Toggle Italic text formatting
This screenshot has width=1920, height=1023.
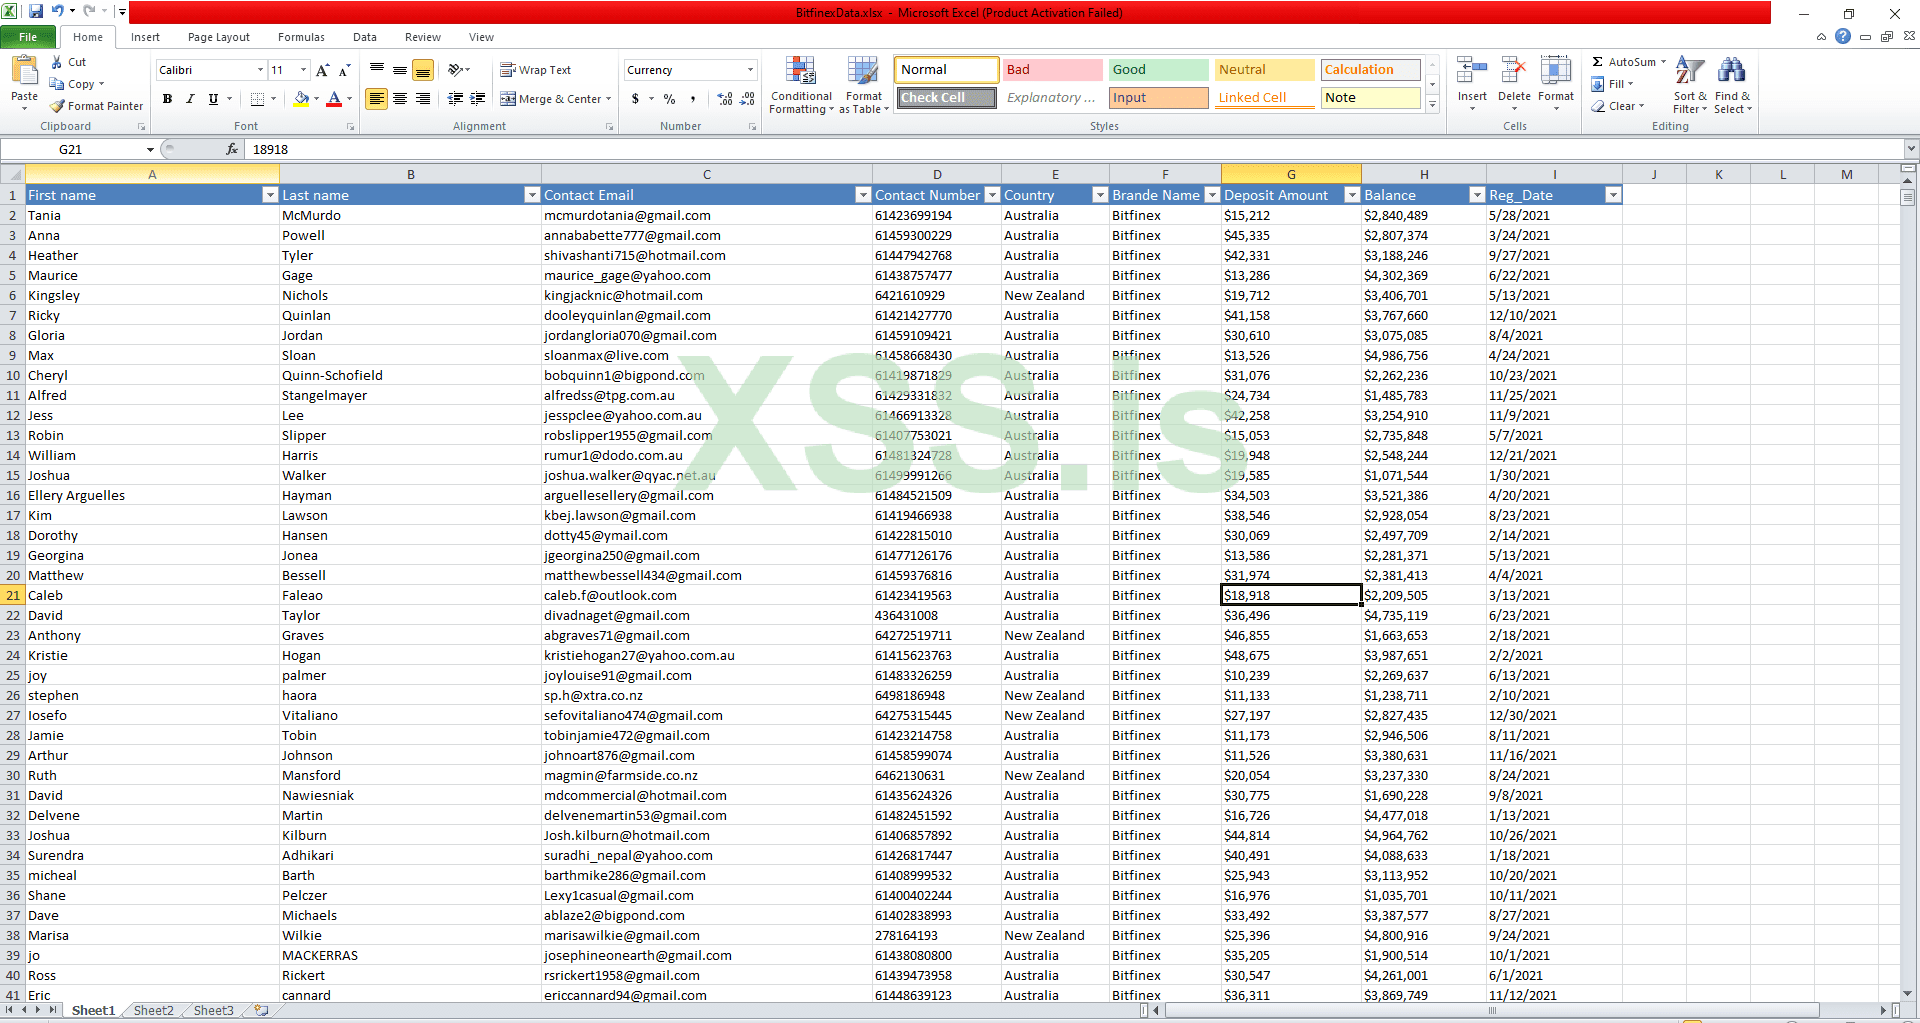click(190, 99)
